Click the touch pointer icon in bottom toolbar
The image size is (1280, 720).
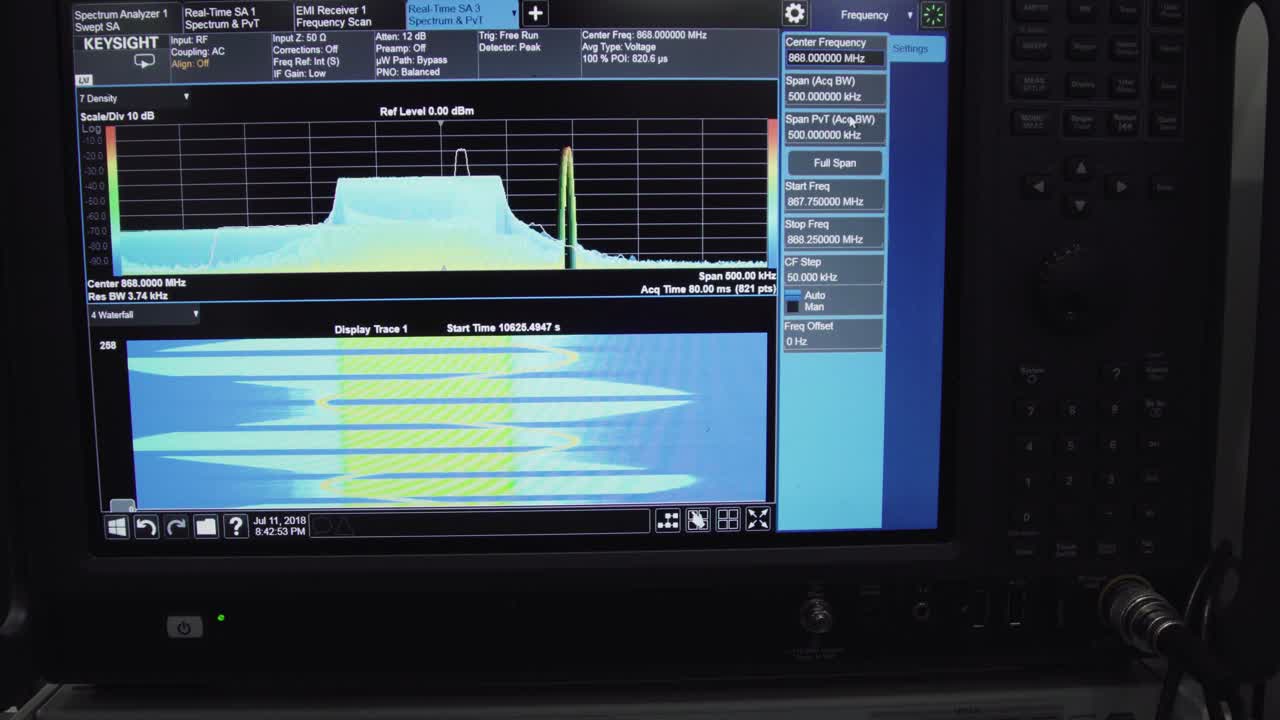pyautogui.click(x=698, y=520)
